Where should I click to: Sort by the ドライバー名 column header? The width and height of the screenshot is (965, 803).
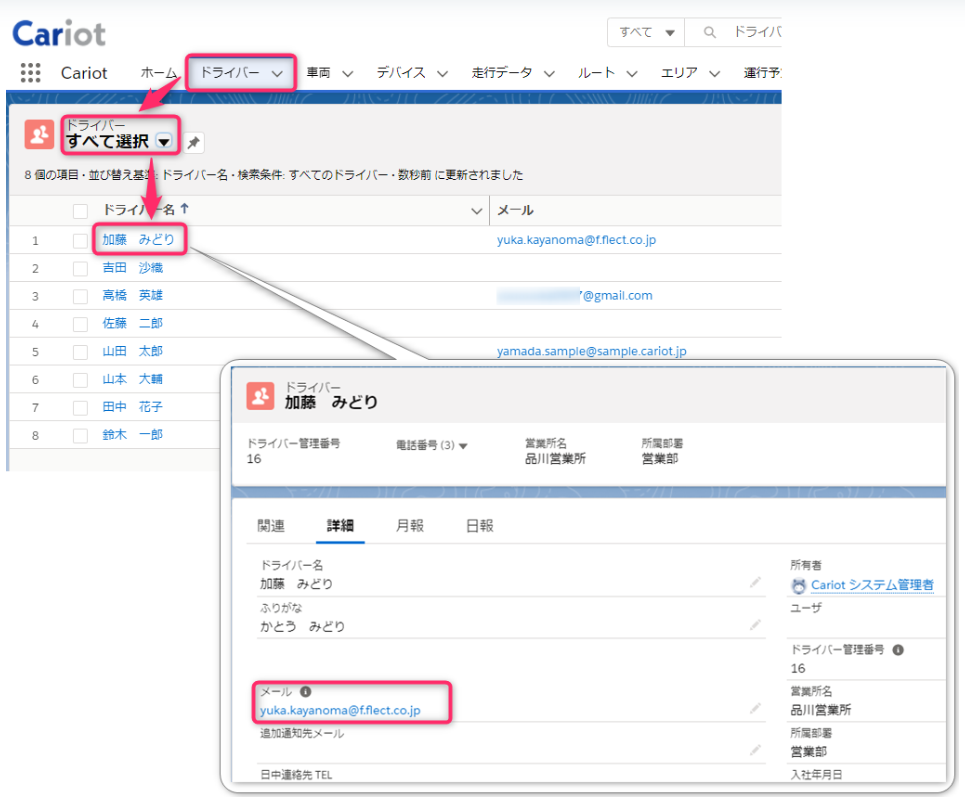point(139,210)
